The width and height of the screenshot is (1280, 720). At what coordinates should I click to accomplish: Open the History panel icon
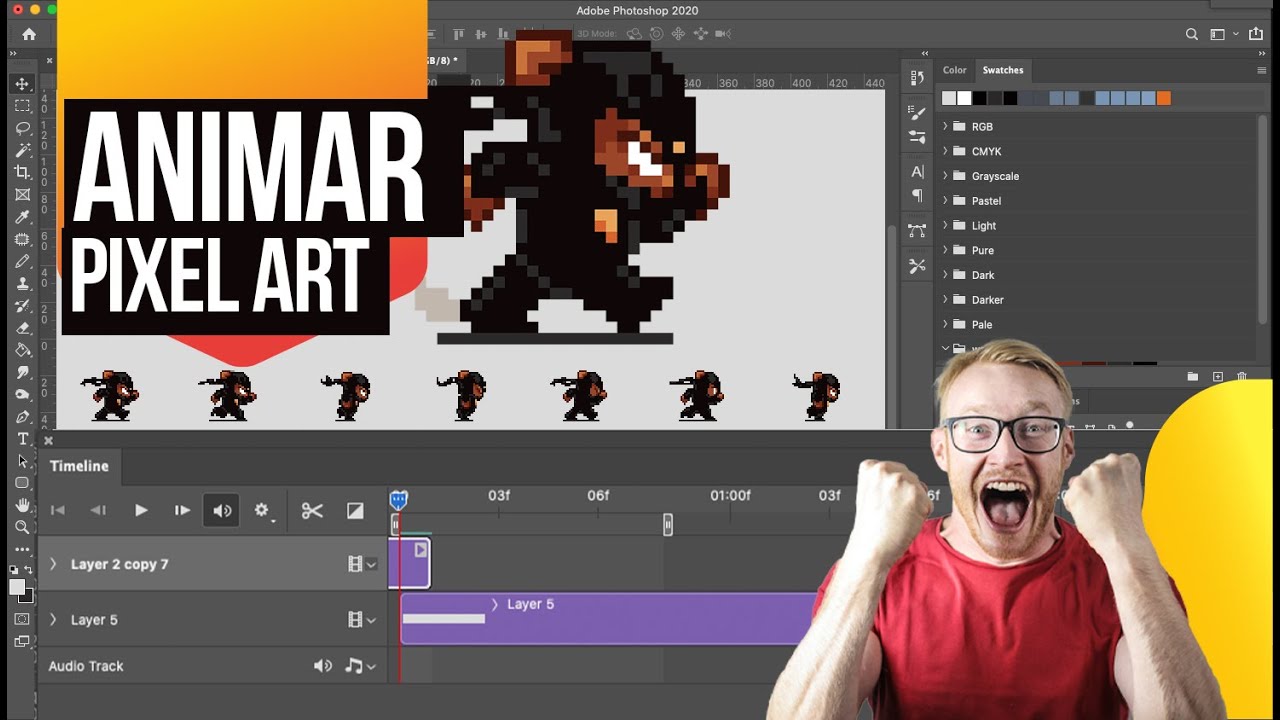pos(917,78)
